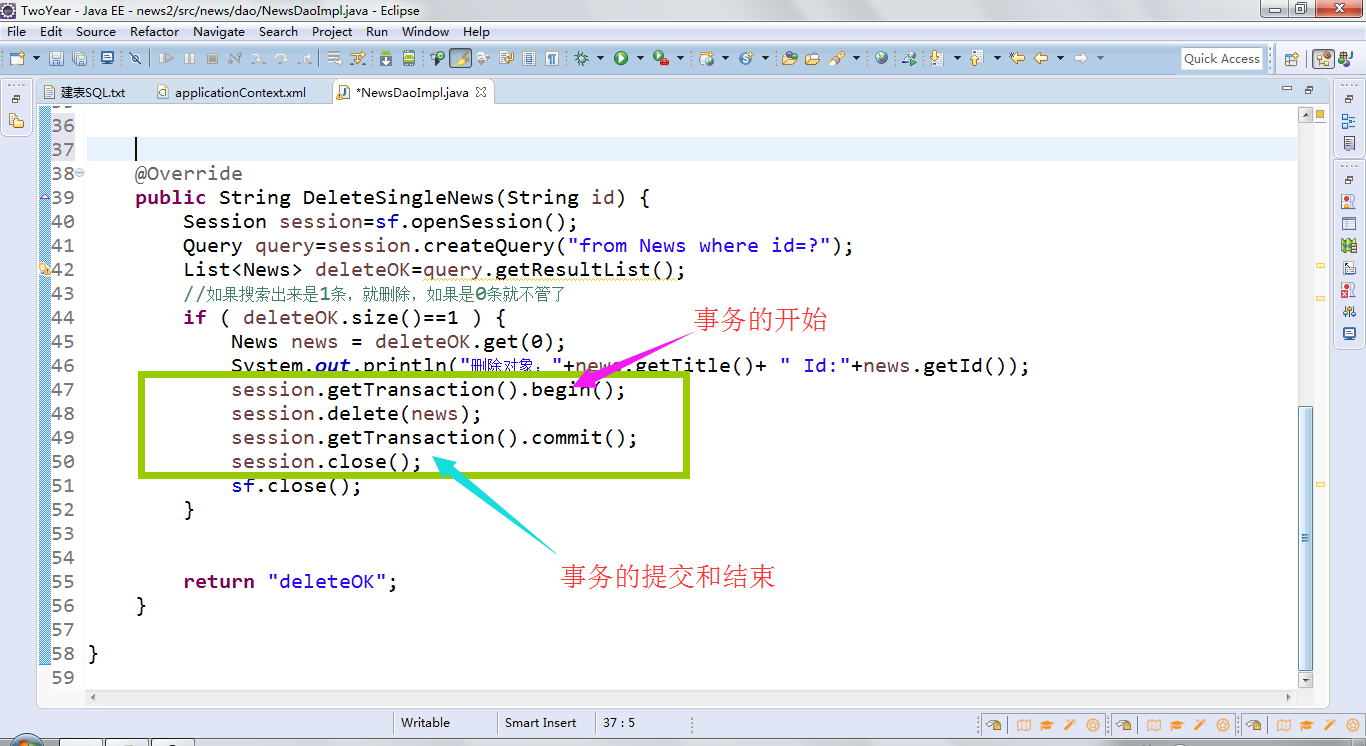Open the Back history dropdown

(1060, 58)
